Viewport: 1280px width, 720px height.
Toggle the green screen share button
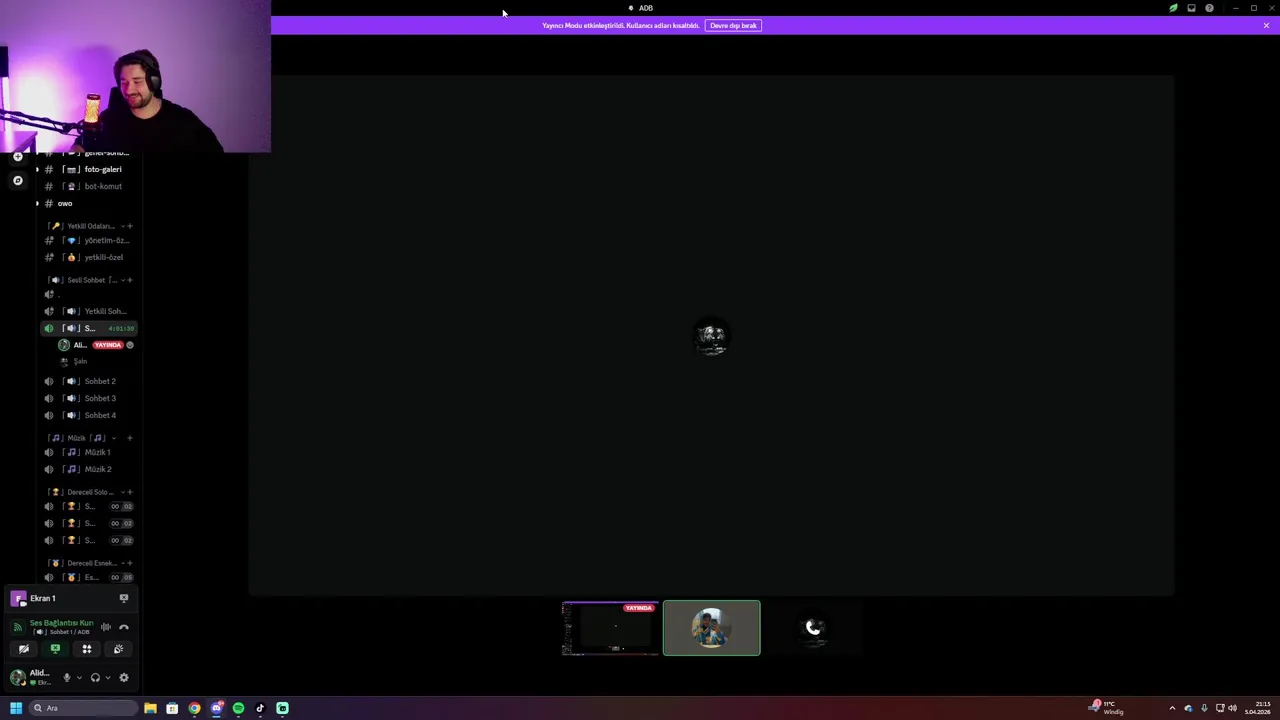pos(55,649)
